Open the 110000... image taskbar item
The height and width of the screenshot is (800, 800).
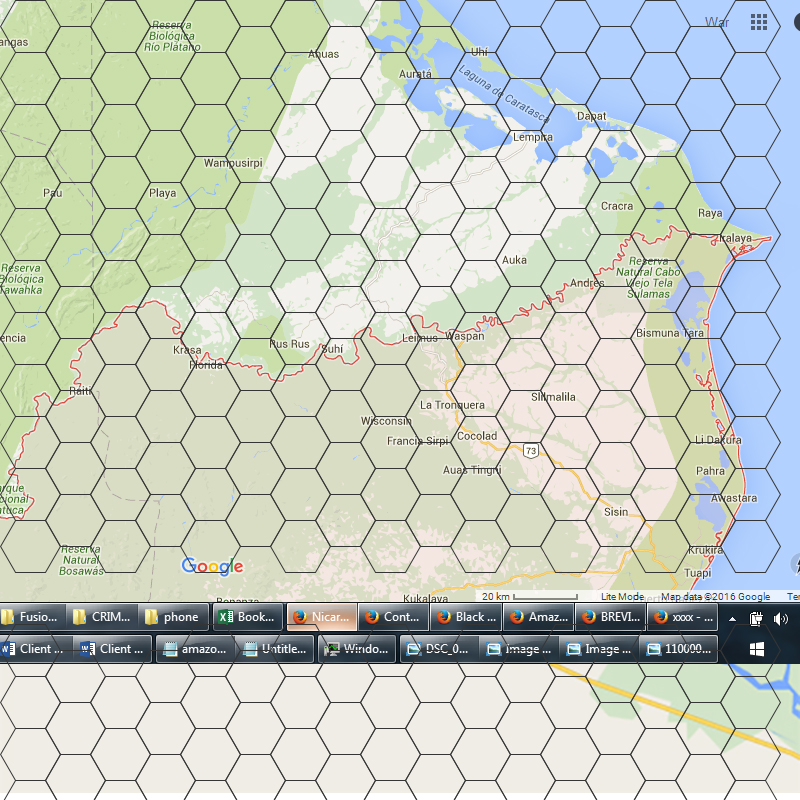point(679,649)
